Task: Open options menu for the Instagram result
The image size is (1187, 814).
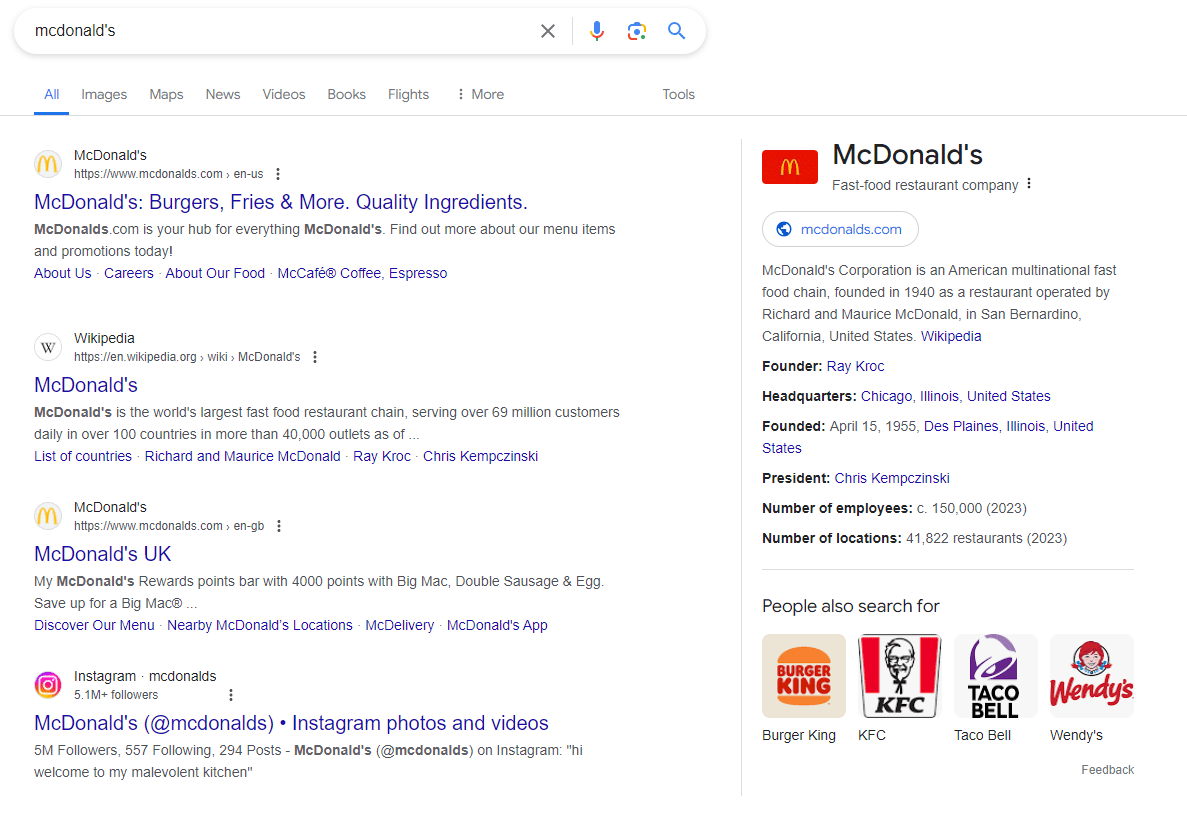Action: coord(231,695)
